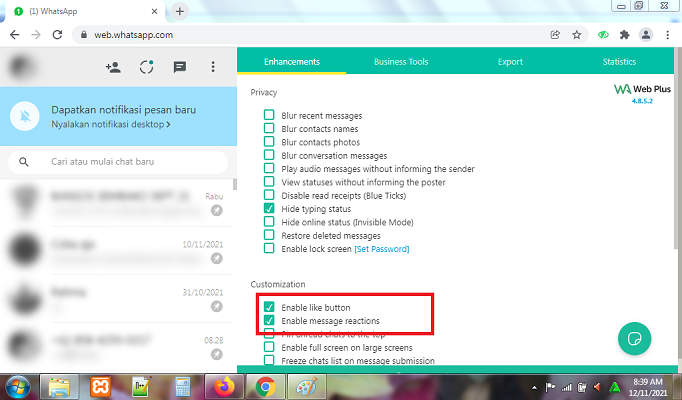Click the muted bell notification icon

[x=25, y=116]
